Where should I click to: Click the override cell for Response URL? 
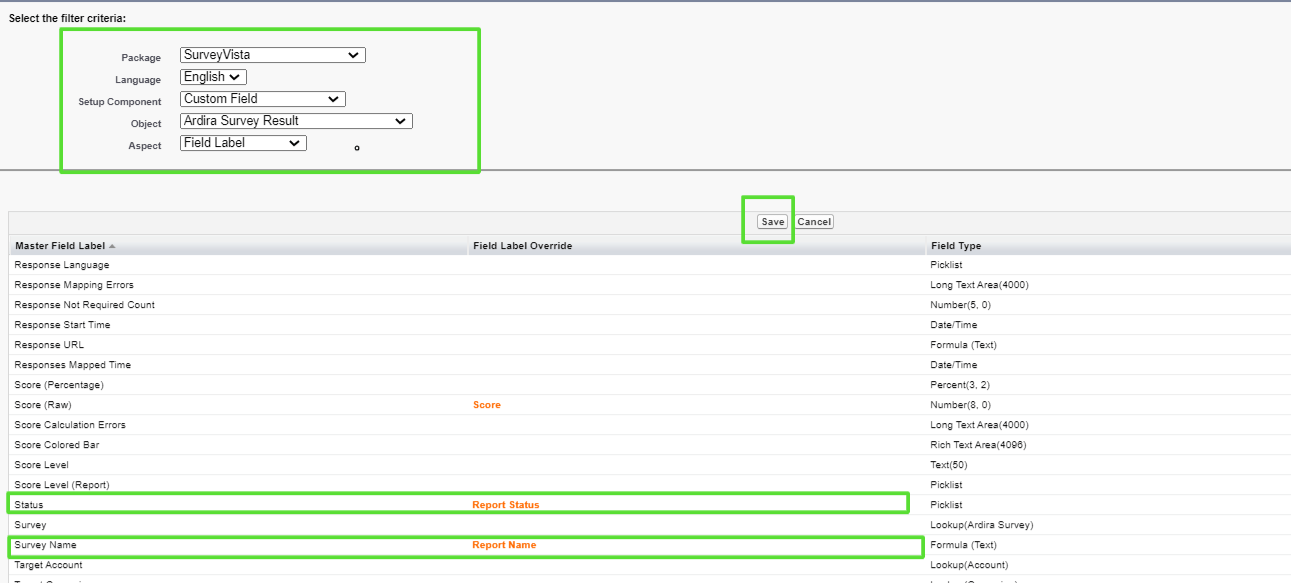pyautogui.click(x=600, y=344)
